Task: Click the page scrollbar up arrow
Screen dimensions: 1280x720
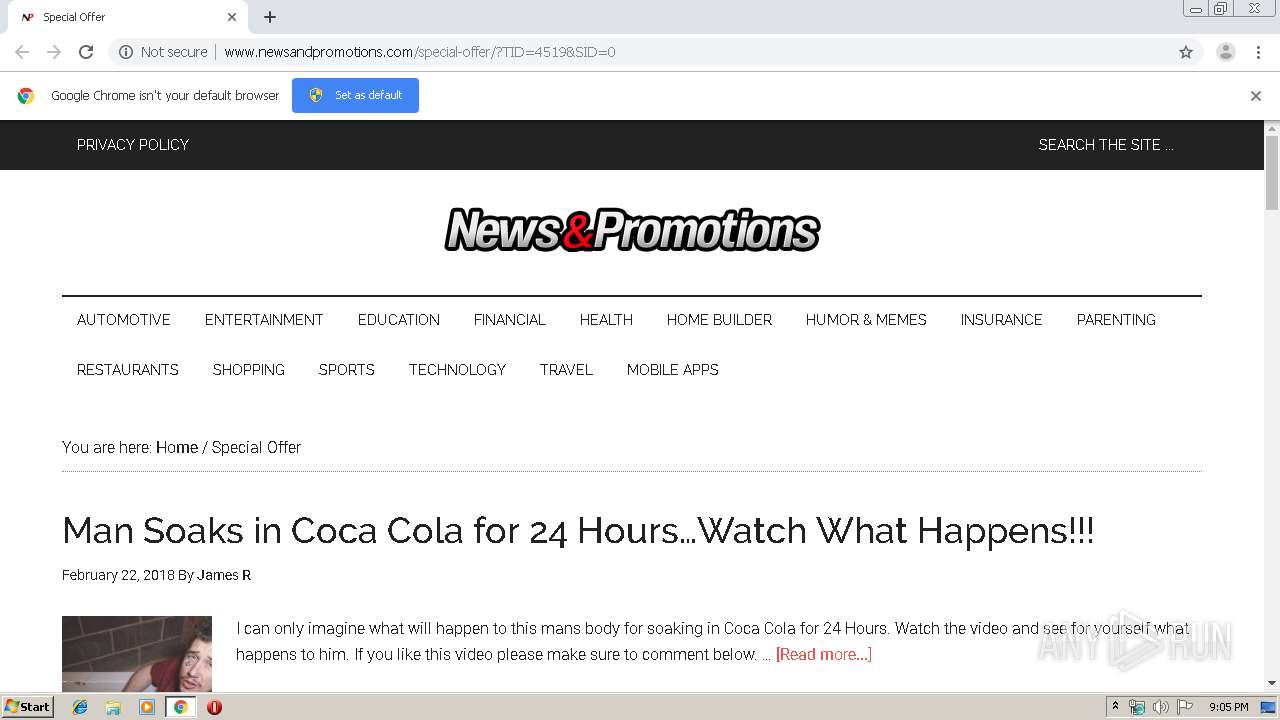Action: (1272, 128)
